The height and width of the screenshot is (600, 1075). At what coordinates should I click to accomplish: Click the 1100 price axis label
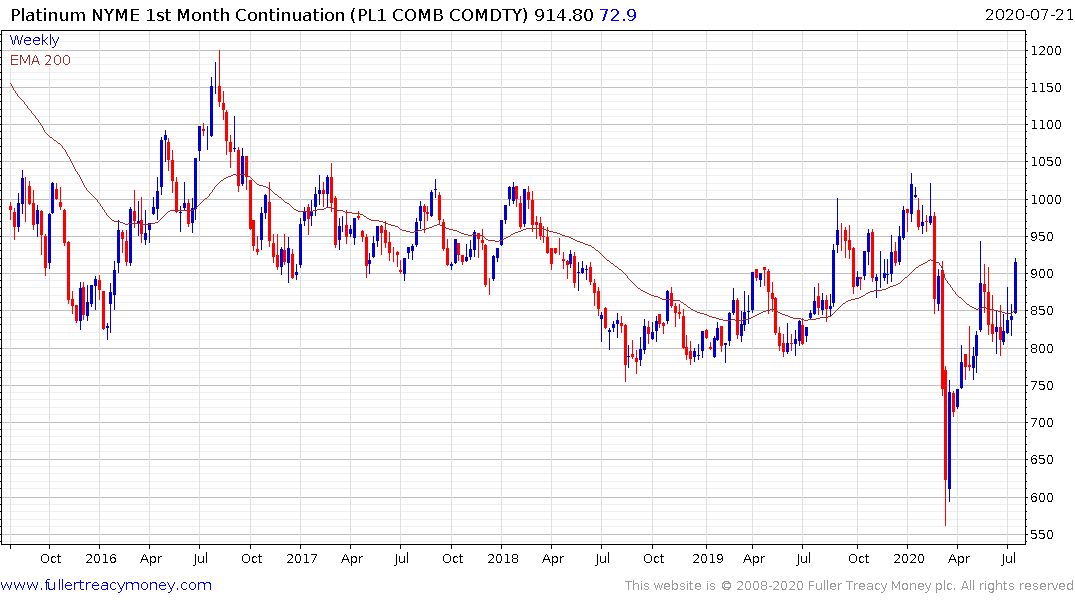(1046, 125)
